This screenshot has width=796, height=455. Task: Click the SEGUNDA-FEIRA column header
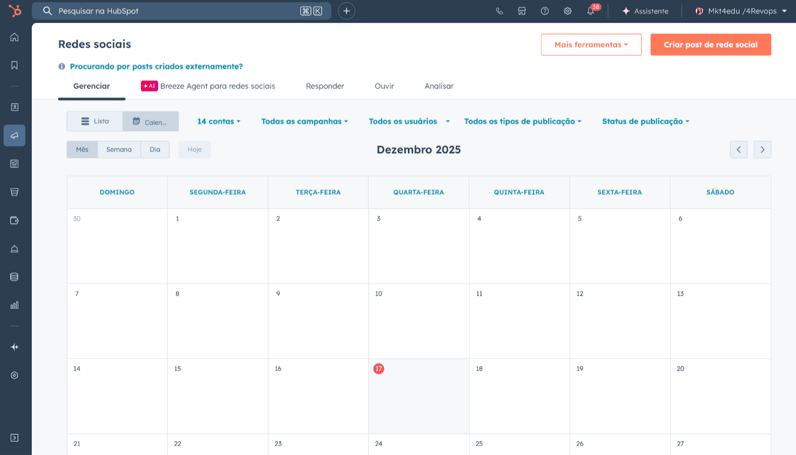pos(218,192)
